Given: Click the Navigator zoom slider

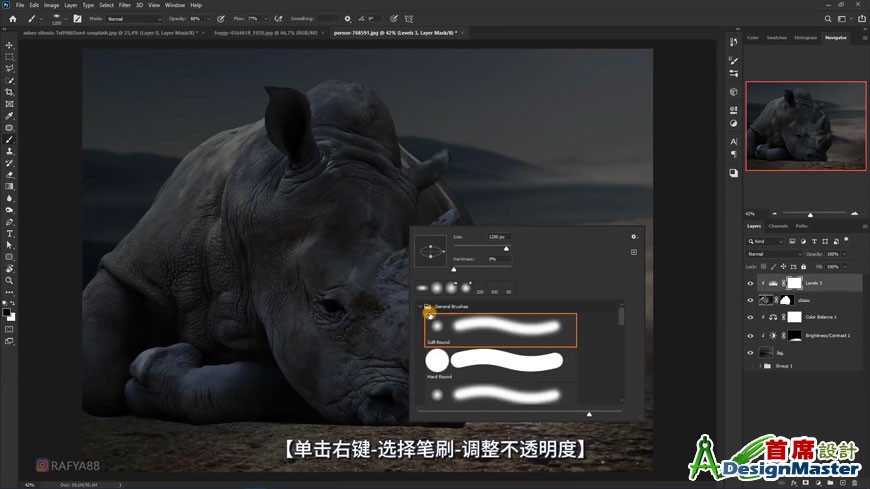Looking at the screenshot, I should (x=810, y=215).
